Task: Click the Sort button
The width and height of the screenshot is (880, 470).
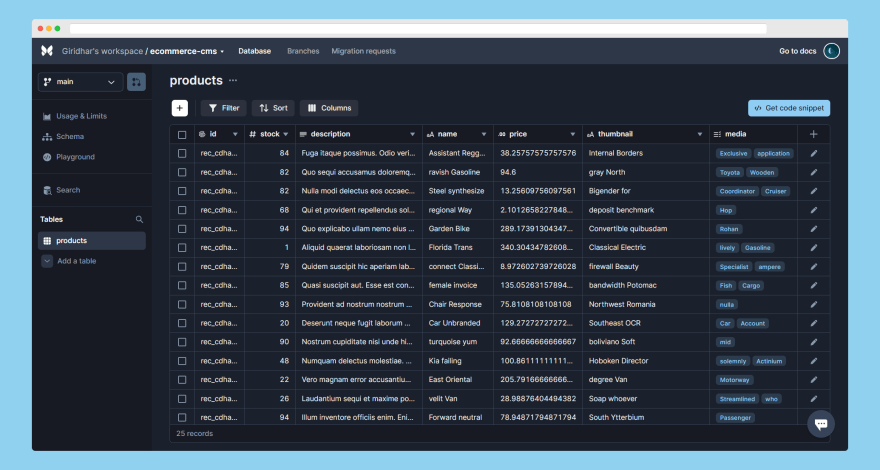Action: (x=273, y=108)
